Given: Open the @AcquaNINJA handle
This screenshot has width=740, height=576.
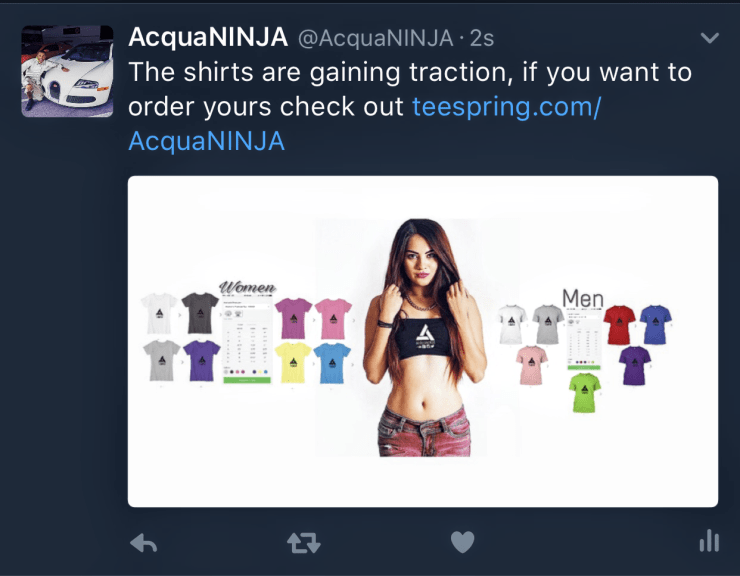Looking at the screenshot, I should 376,38.
